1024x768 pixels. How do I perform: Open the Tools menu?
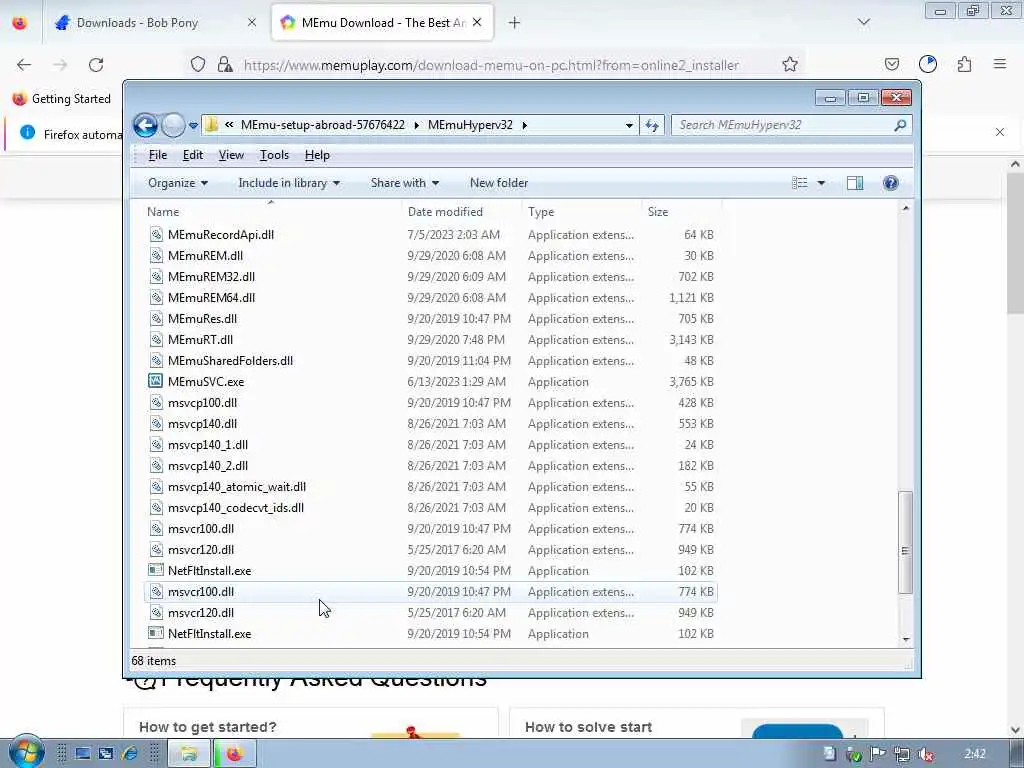(x=274, y=155)
